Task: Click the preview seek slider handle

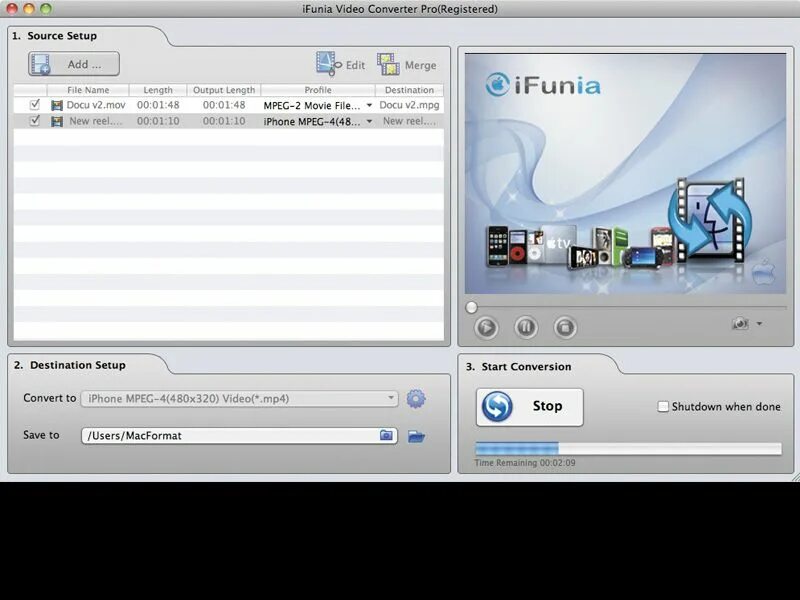Action: point(471,307)
